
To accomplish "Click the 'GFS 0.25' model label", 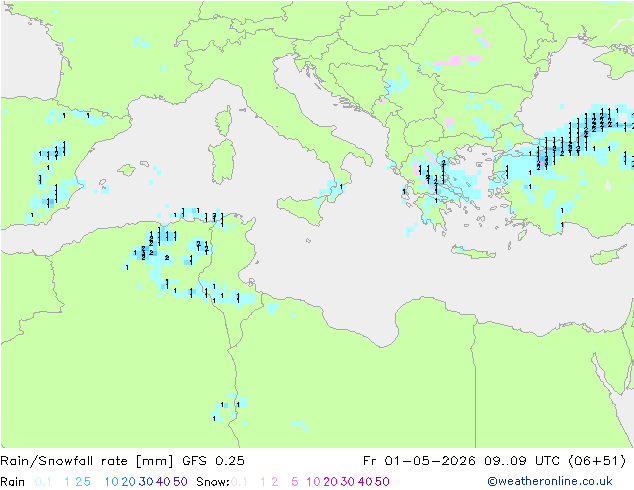I will (x=213, y=461).
